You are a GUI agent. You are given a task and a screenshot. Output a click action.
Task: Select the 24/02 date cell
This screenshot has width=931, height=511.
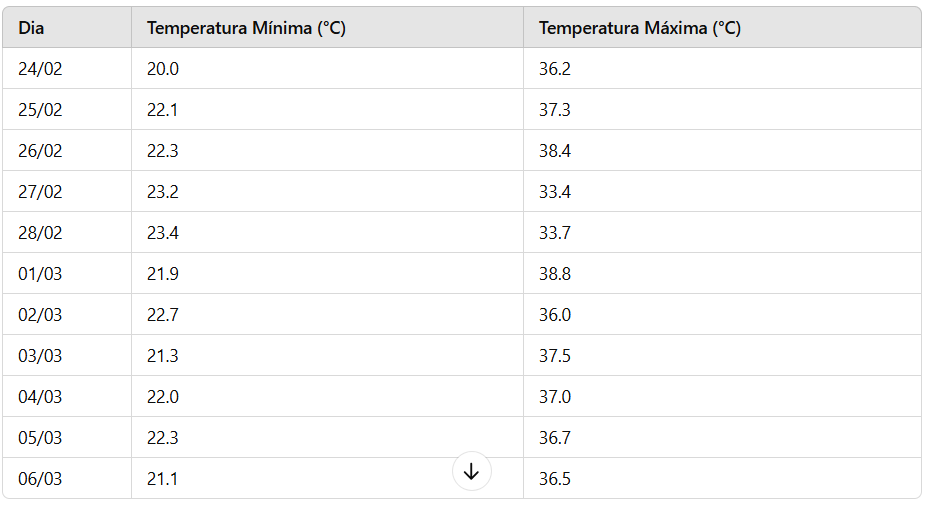point(66,68)
